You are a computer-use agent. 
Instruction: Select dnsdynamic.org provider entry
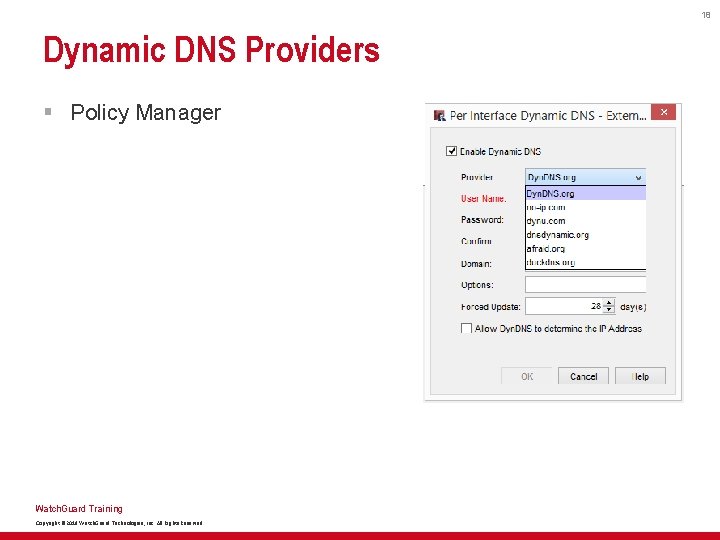click(585, 235)
